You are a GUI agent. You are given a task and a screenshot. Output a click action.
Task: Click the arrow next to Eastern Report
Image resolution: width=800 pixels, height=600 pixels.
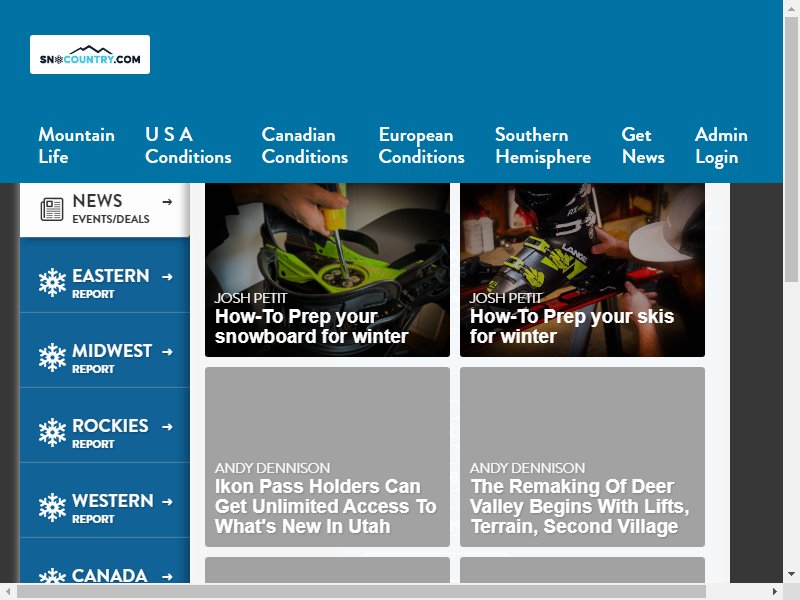point(167,277)
